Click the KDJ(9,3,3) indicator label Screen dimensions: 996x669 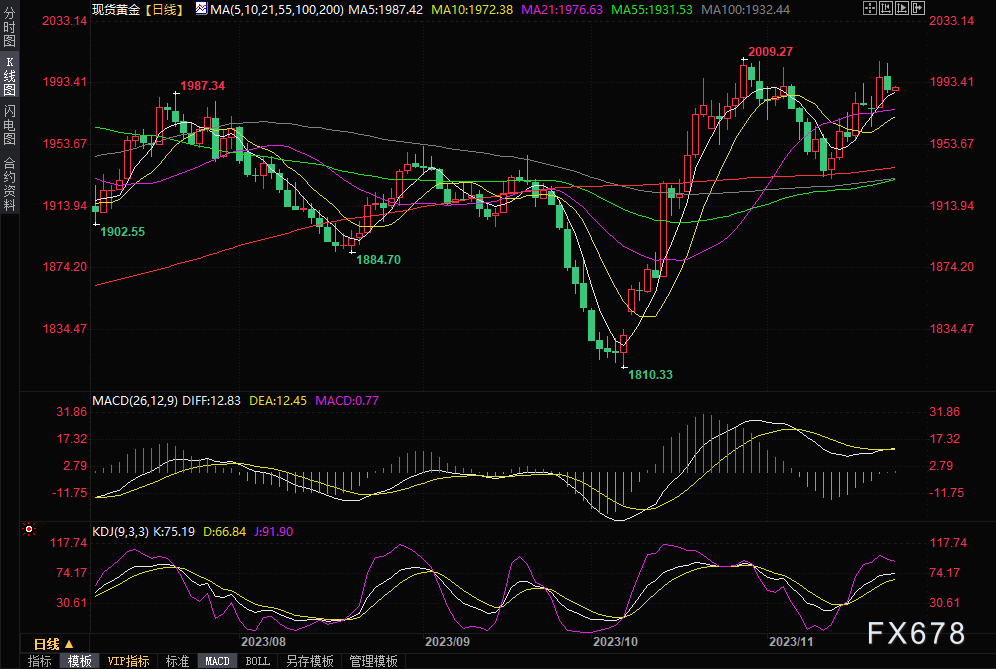pos(120,531)
